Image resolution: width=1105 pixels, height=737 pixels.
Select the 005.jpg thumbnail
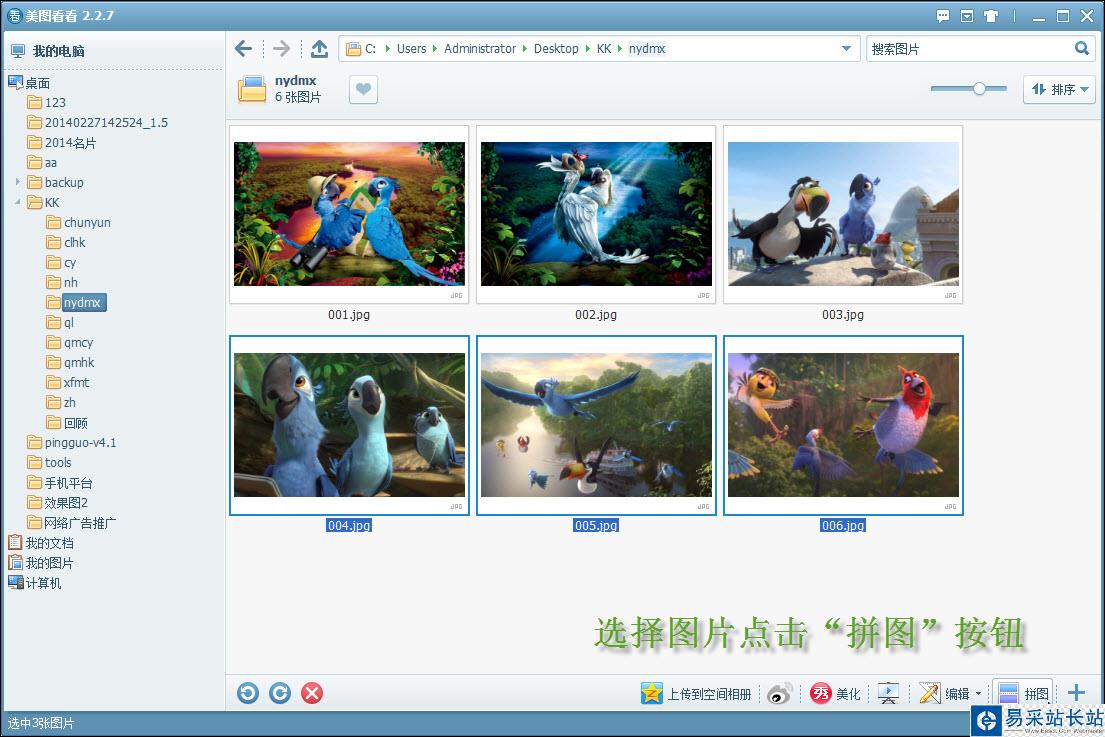(x=596, y=425)
